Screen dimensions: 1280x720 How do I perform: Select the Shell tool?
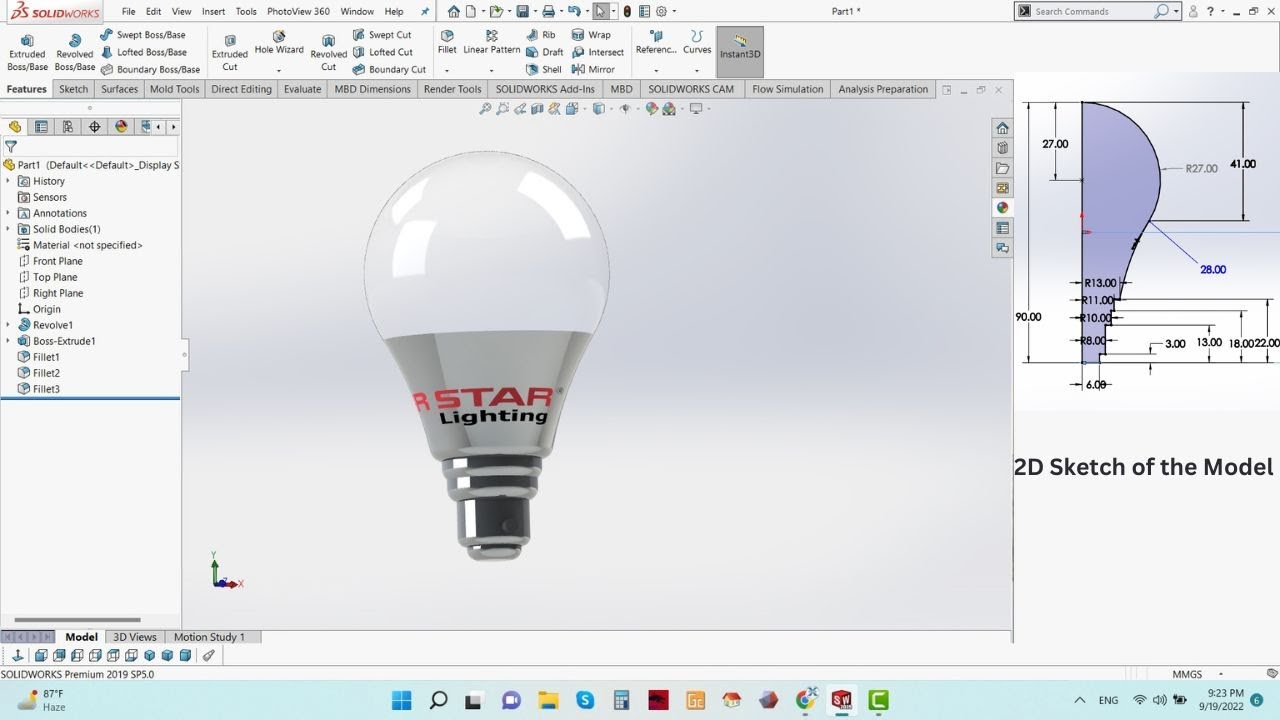point(544,70)
